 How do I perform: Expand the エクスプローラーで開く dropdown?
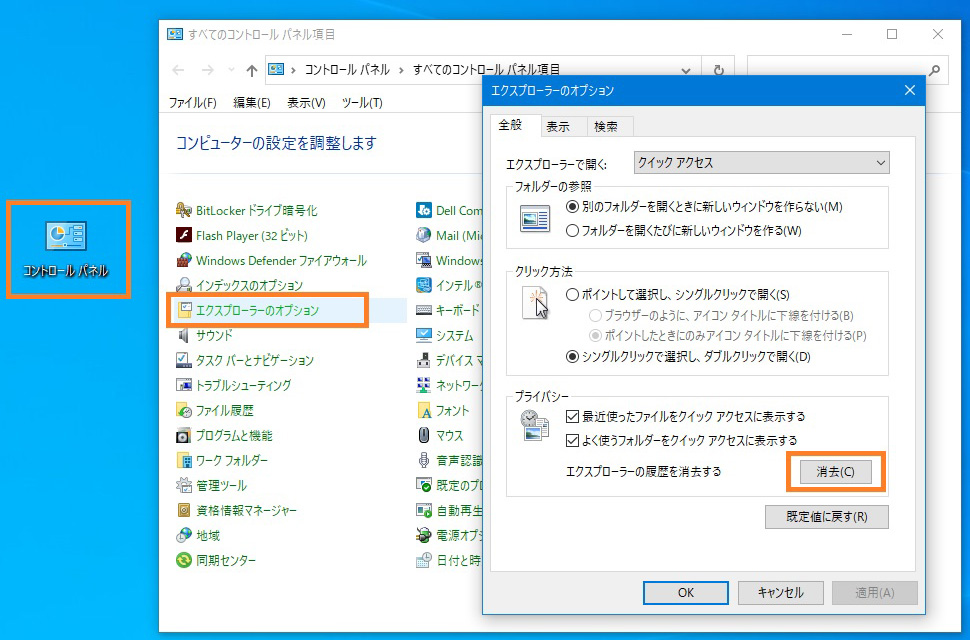[880, 163]
